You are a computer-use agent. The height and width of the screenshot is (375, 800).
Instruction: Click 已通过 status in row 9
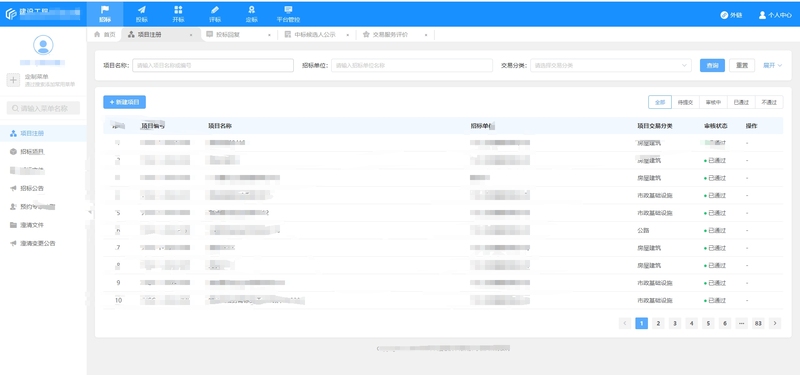pyautogui.click(x=716, y=283)
